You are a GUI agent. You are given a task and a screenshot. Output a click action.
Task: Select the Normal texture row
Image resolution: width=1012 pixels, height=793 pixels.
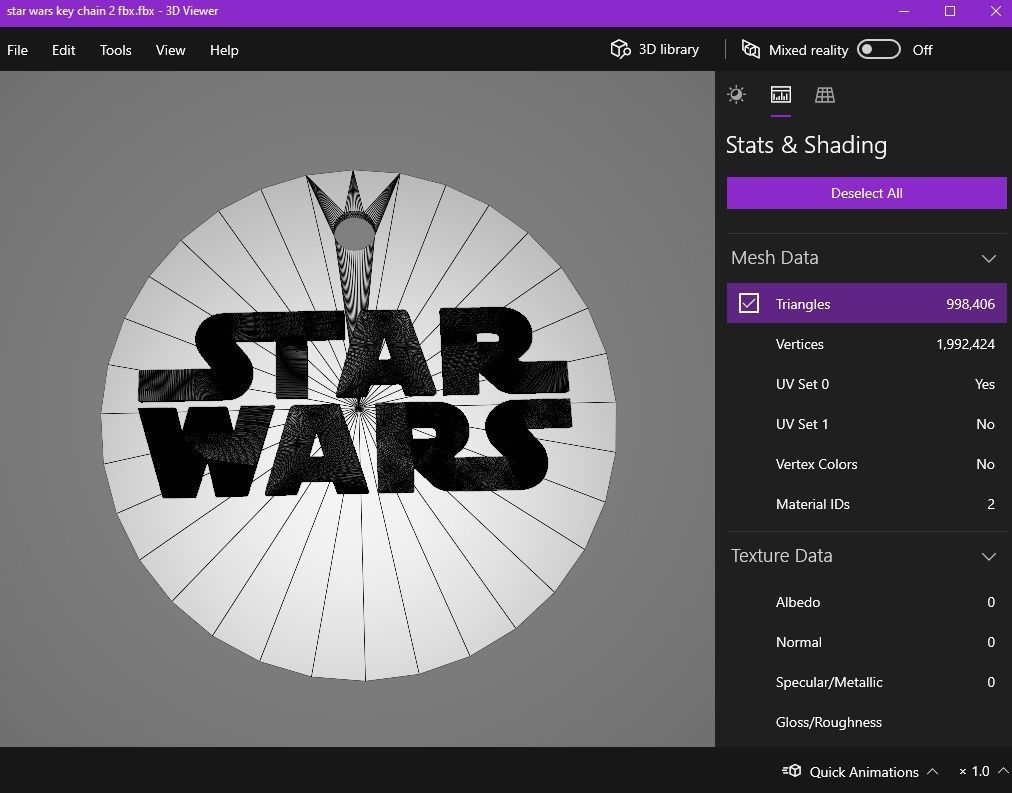pyautogui.click(x=866, y=642)
